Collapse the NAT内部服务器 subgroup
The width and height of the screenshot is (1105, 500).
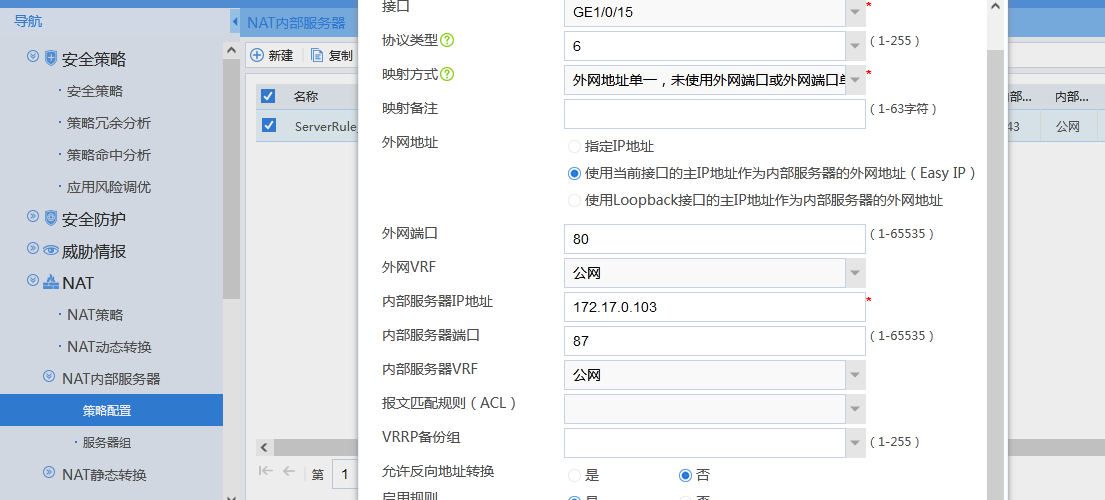[49, 376]
